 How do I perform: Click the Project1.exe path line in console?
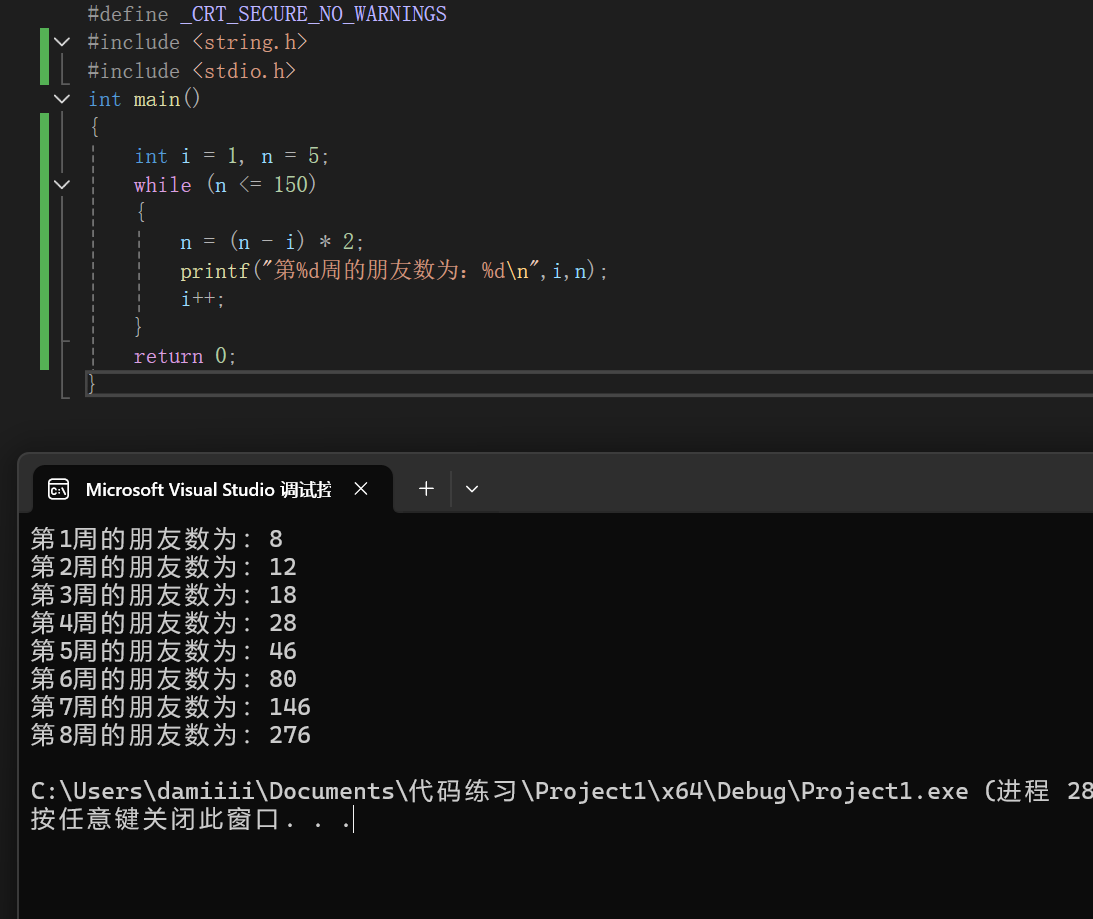pos(562,791)
